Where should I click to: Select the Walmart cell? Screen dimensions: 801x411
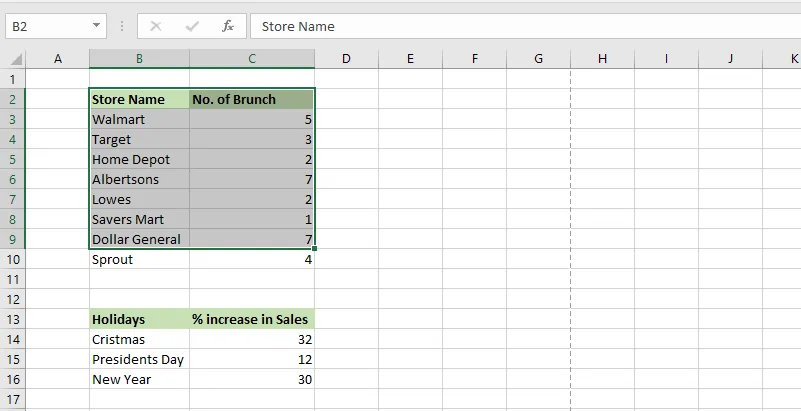pyautogui.click(x=139, y=119)
